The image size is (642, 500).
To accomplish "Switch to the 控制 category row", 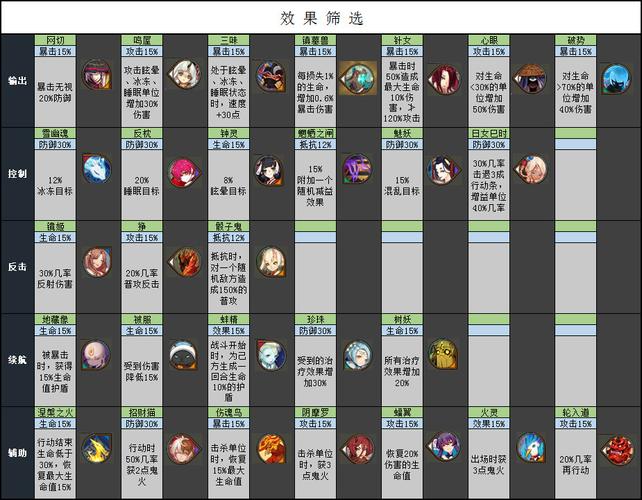I will coord(17,172).
